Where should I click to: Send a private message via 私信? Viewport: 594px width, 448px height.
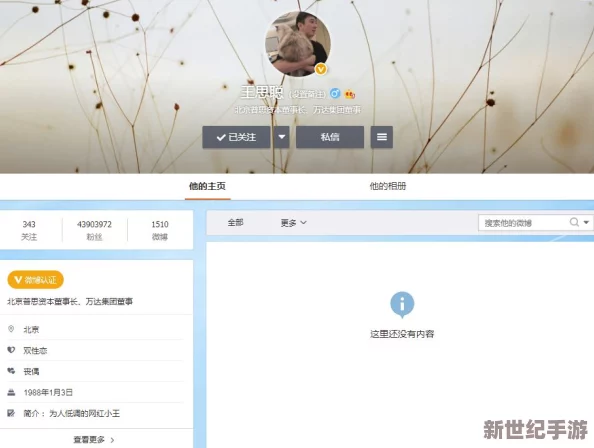330,137
